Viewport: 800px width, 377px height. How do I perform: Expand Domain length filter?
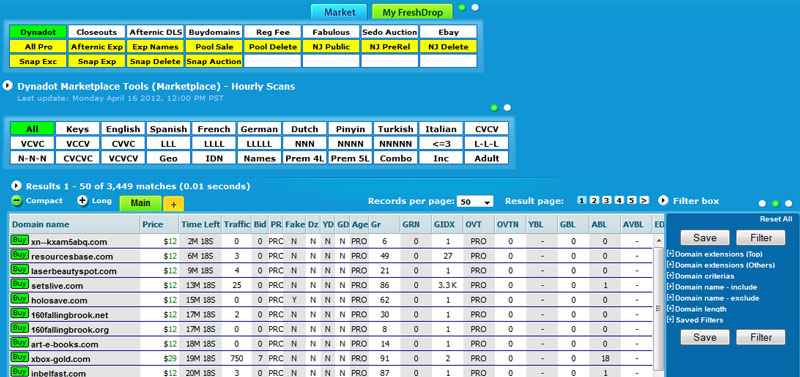(670, 309)
